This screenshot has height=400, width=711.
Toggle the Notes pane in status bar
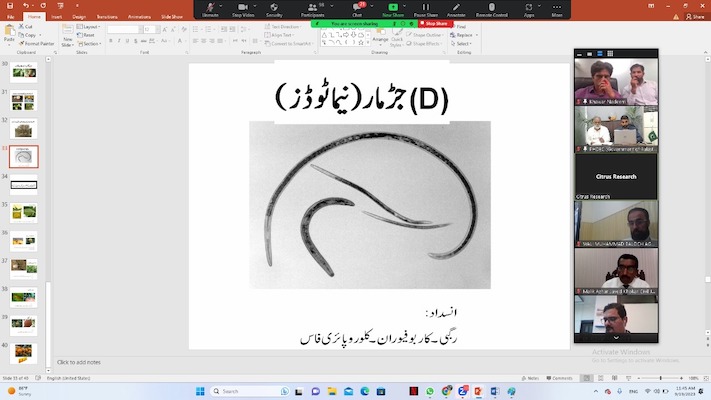tap(529, 378)
